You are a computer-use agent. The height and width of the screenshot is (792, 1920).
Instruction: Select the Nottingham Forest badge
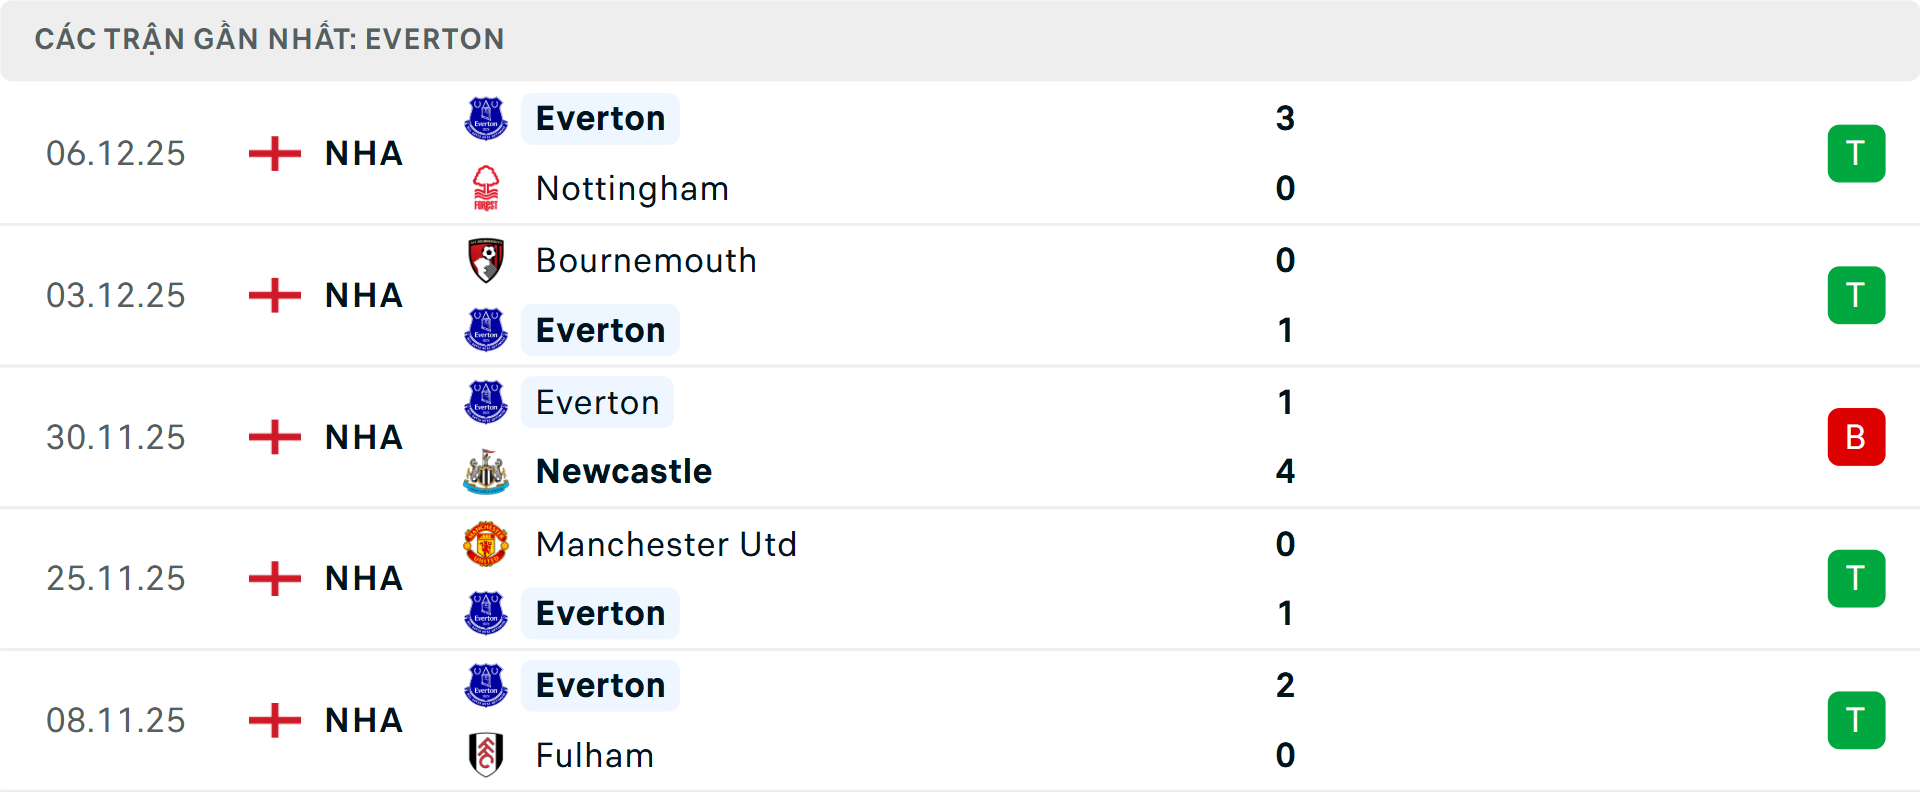click(x=487, y=188)
